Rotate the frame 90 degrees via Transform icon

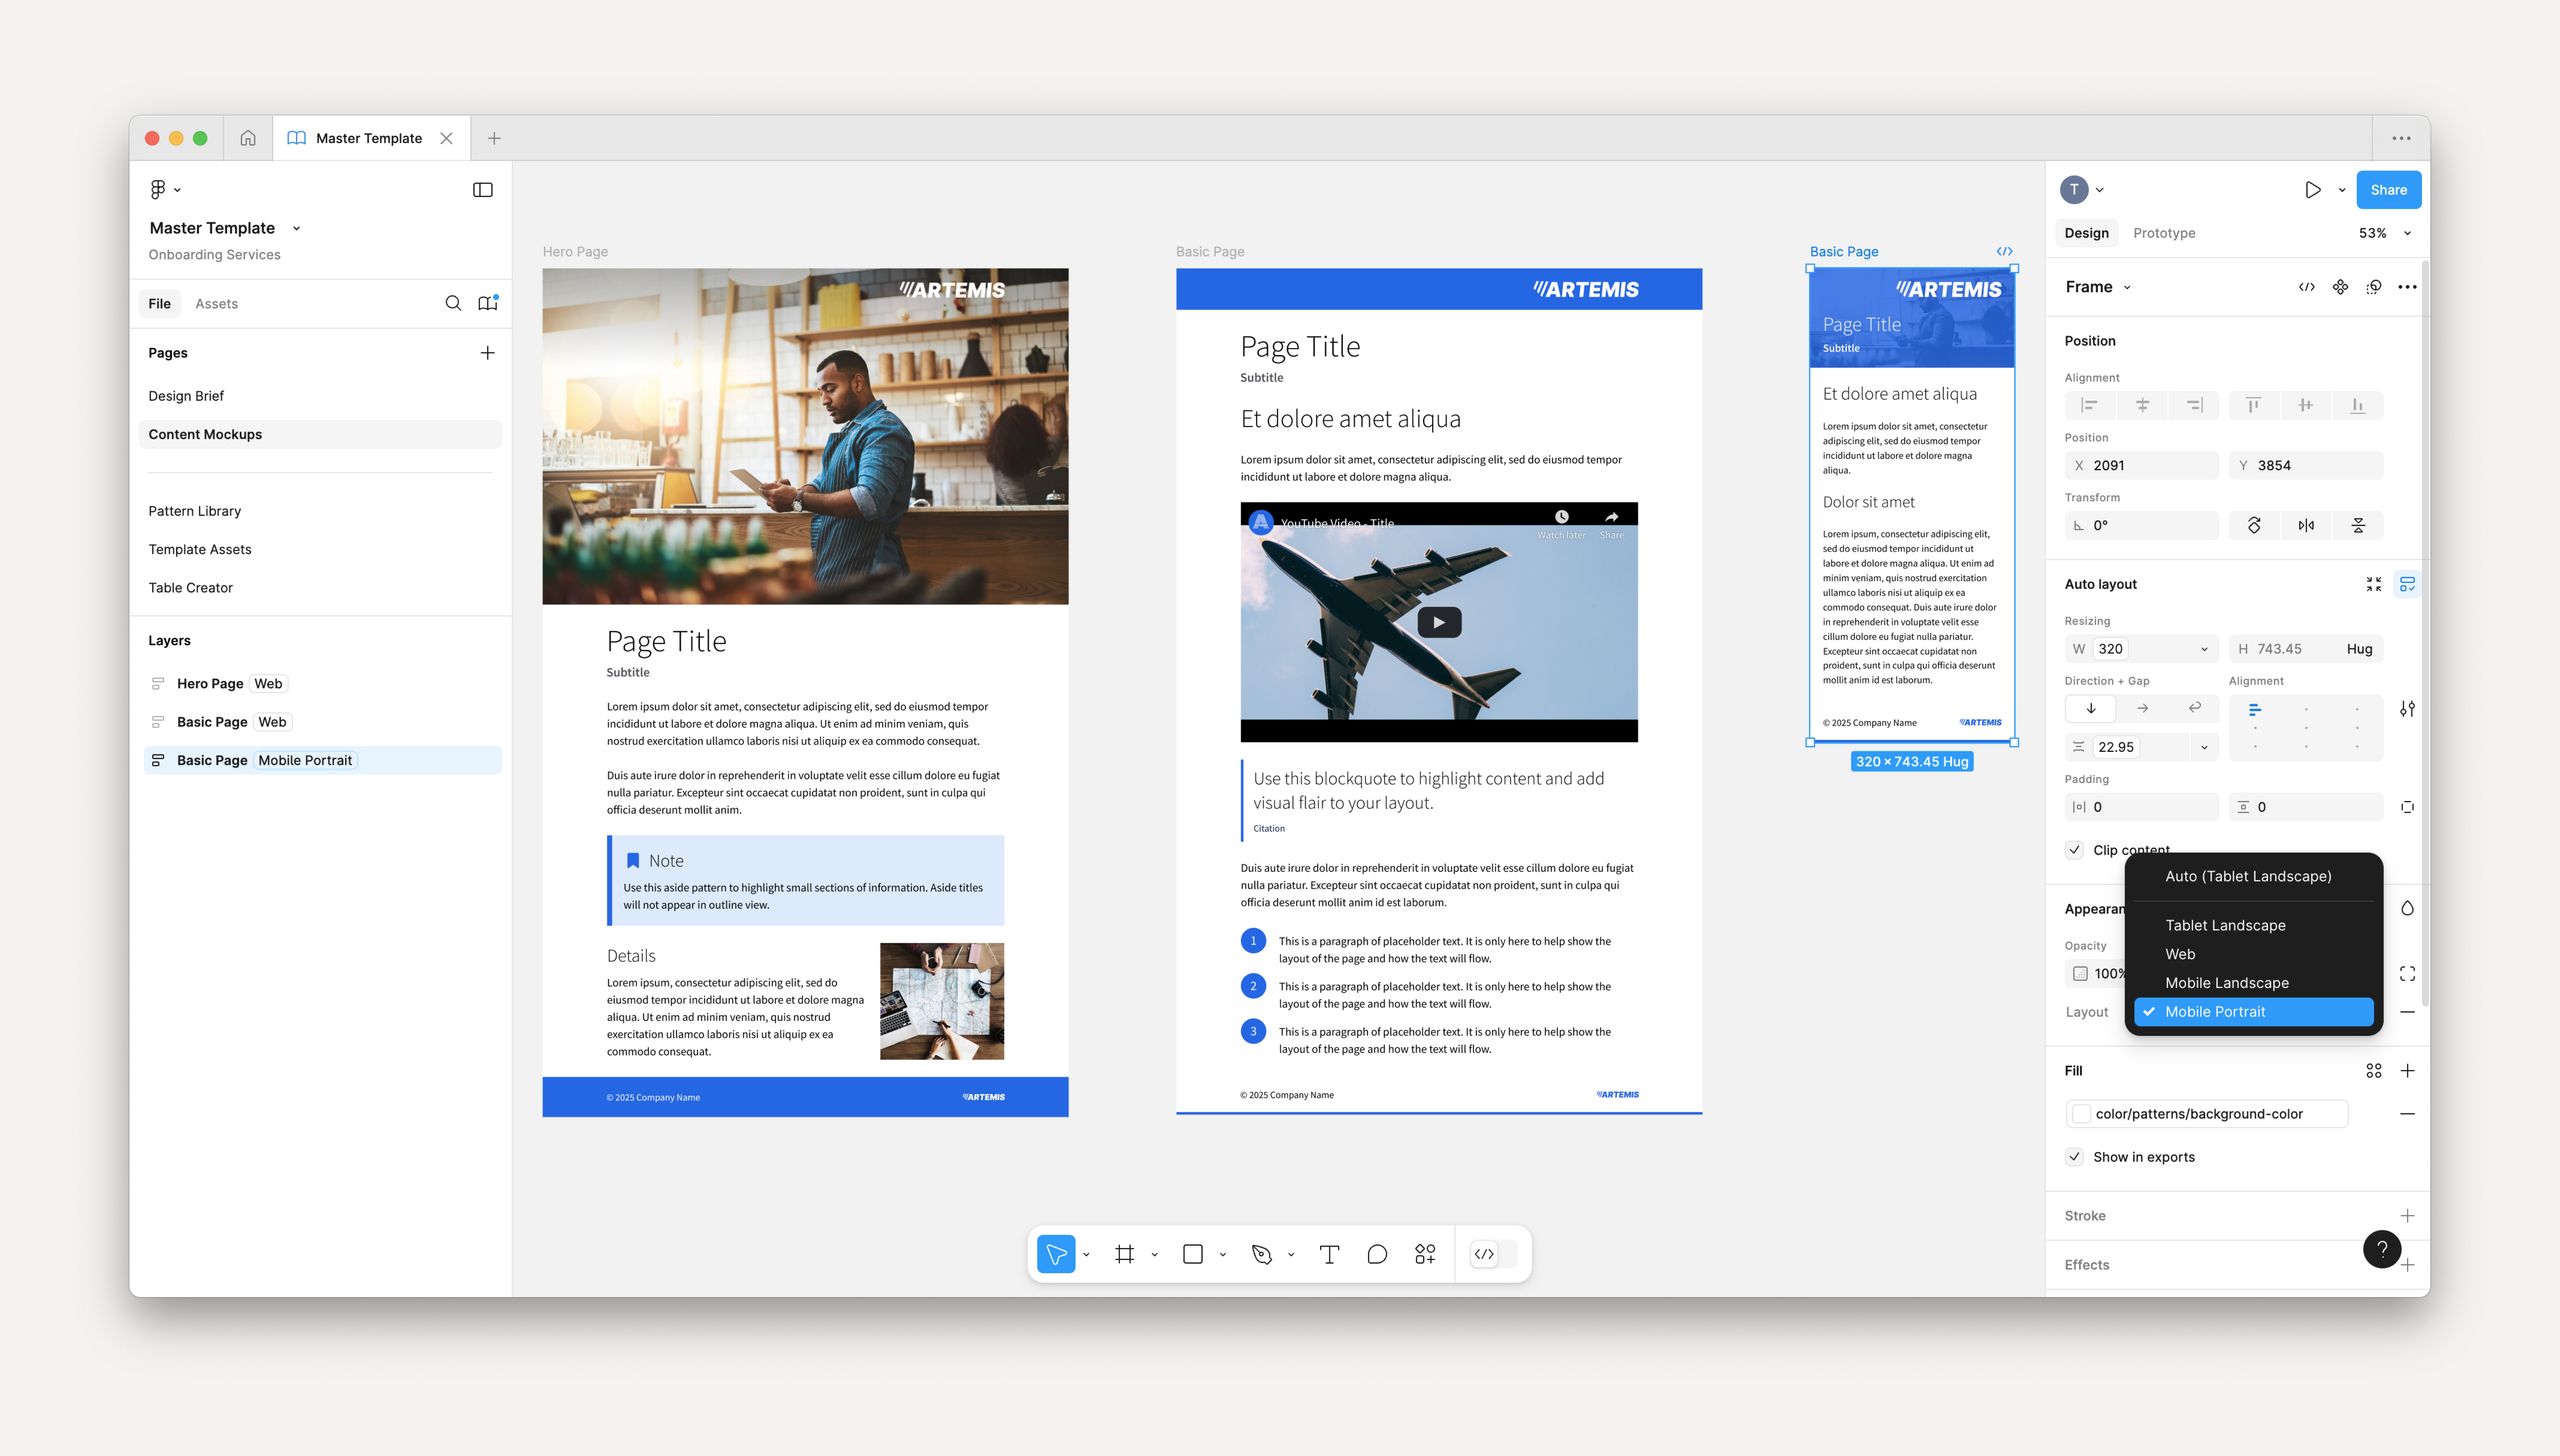point(2254,525)
